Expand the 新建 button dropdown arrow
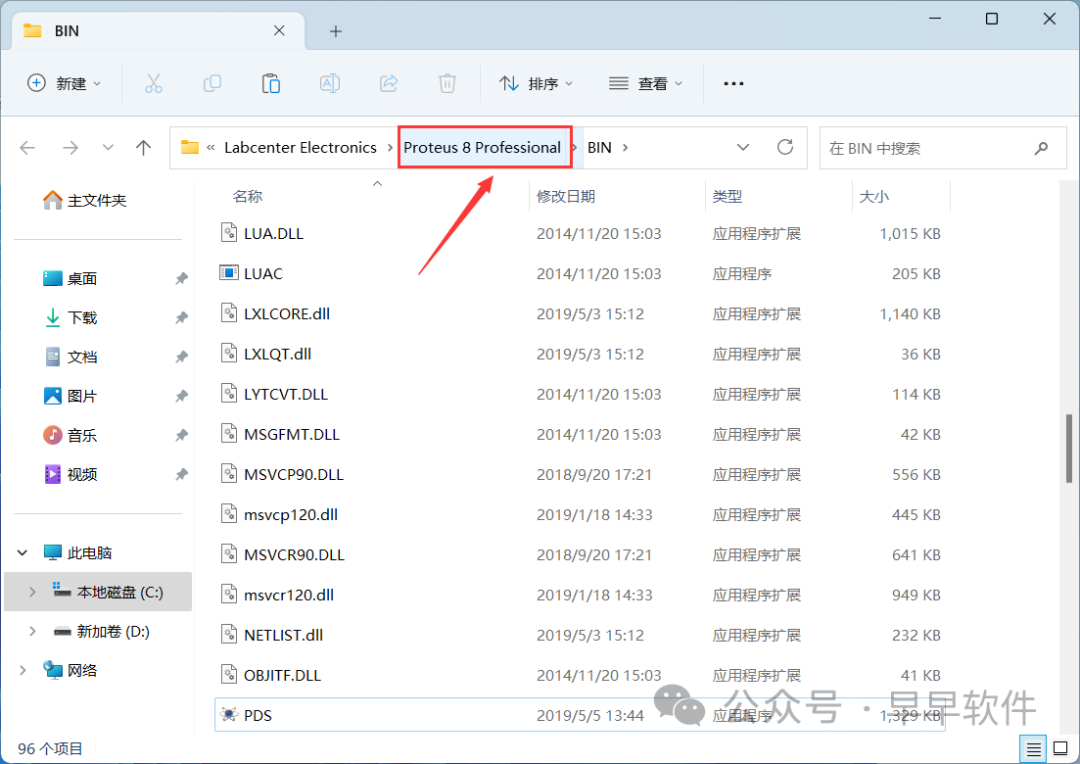 (x=97, y=83)
